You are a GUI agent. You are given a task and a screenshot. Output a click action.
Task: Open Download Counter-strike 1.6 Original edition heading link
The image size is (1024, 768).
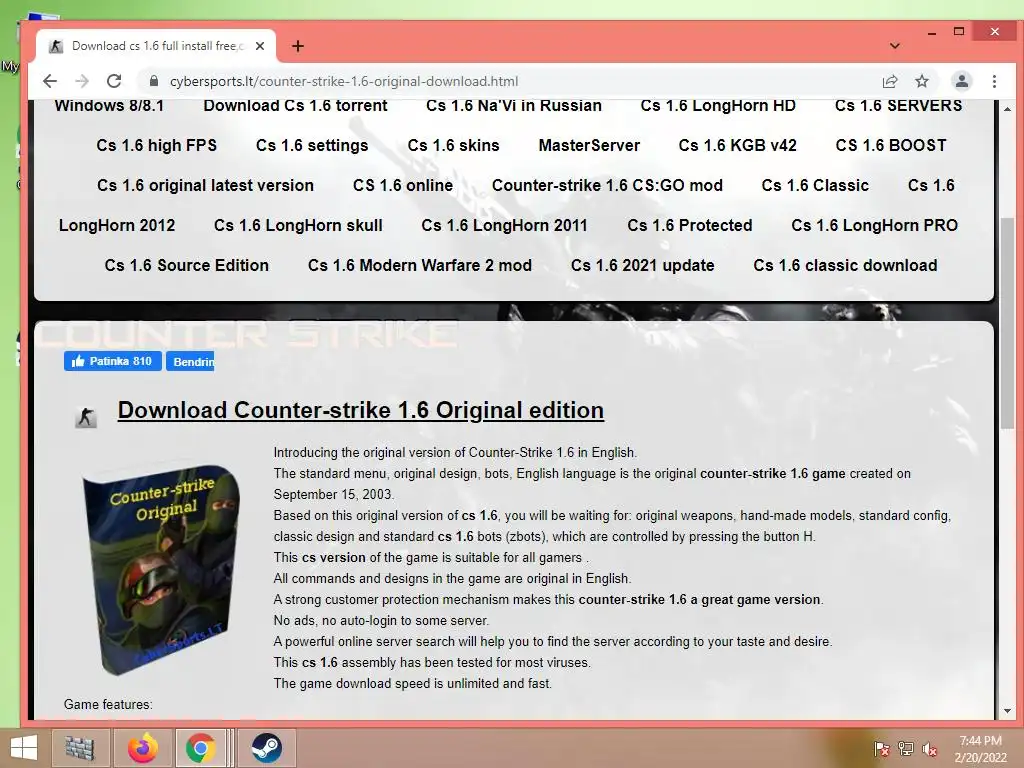click(360, 410)
